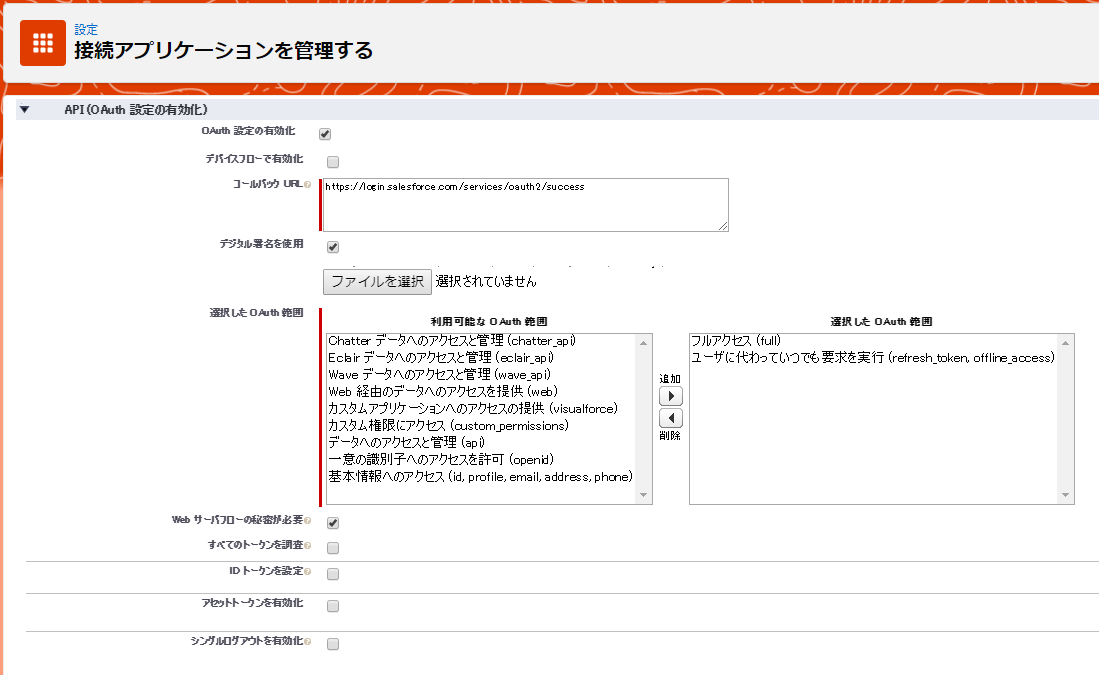The height and width of the screenshot is (675, 1099).
Task: Click help icon beside すべてのトークンを調査
Action: 308,546
